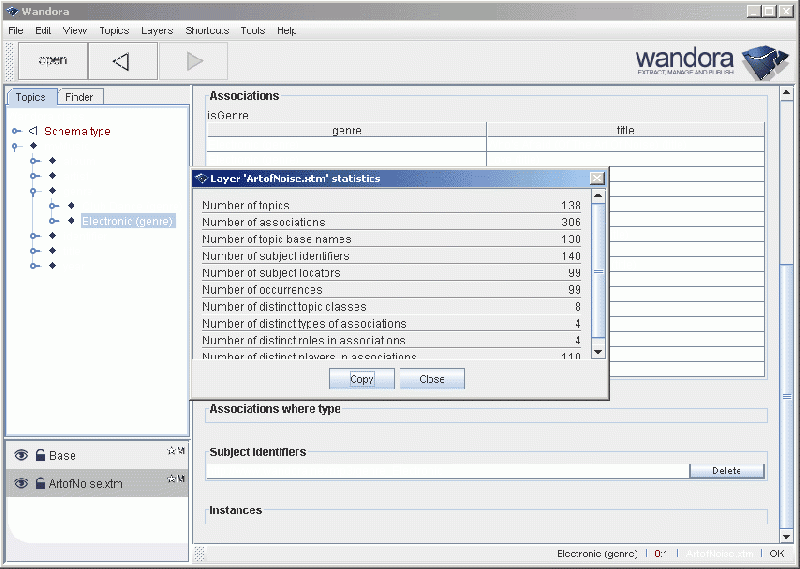Expand the artist tree node
This screenshot has height=569, width=800.
tap(34, 176)
